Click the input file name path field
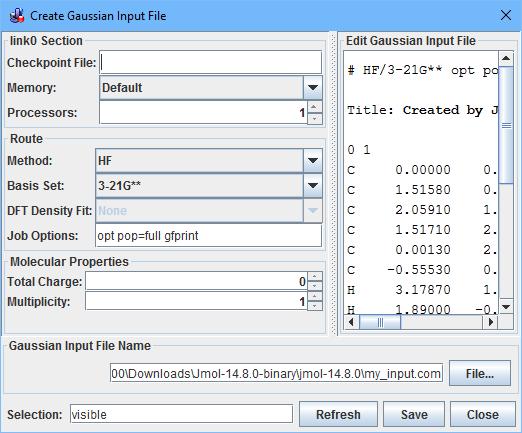The image size is (522, 433). 276,373
